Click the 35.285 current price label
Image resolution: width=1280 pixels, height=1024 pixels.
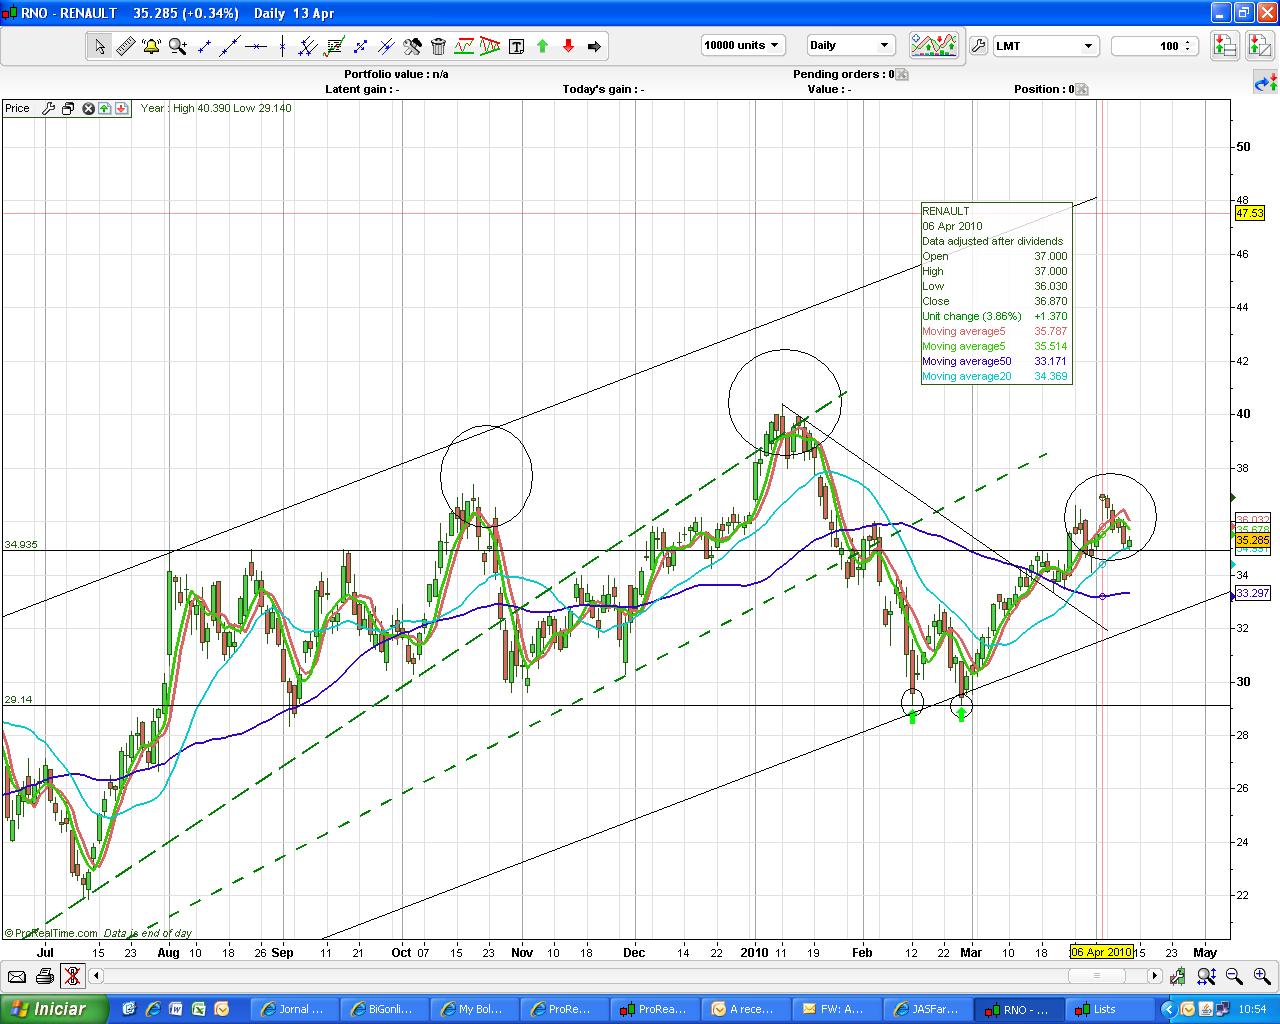[1251, 540]
